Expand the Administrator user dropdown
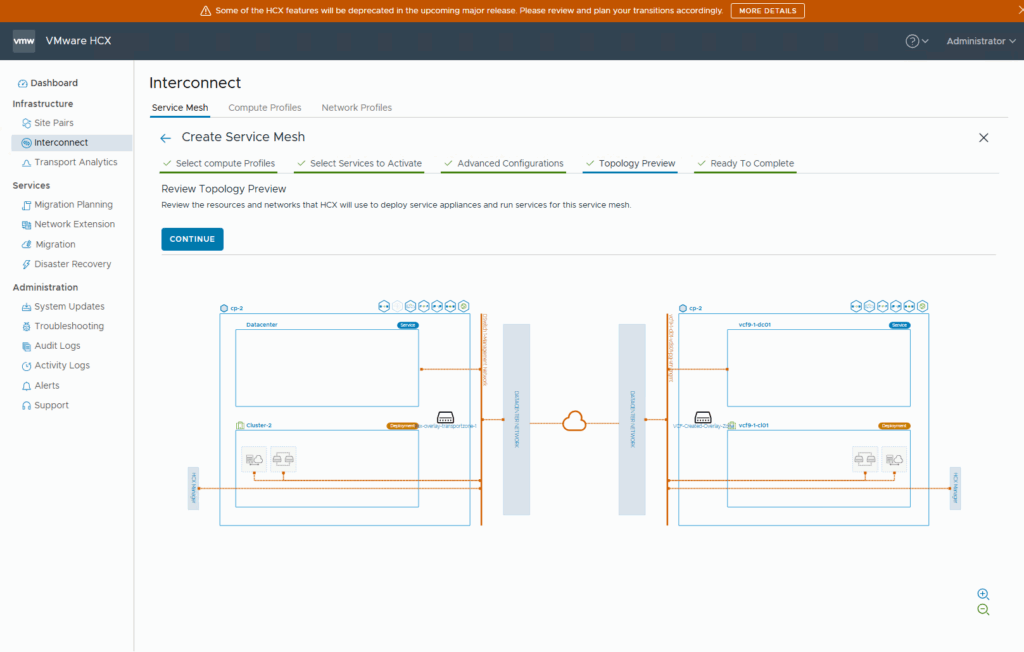The height and width of the screenshot is (652, 1024). (980, 41)
